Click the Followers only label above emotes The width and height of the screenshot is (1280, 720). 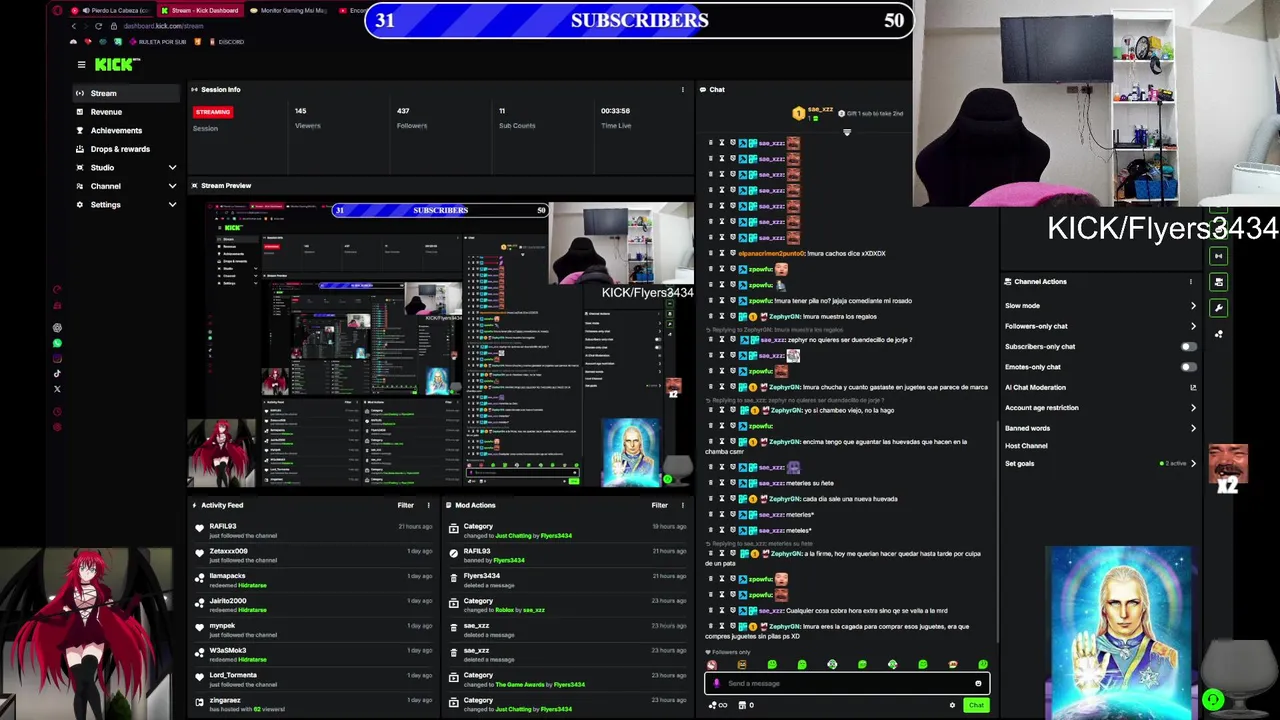point(731,652)
